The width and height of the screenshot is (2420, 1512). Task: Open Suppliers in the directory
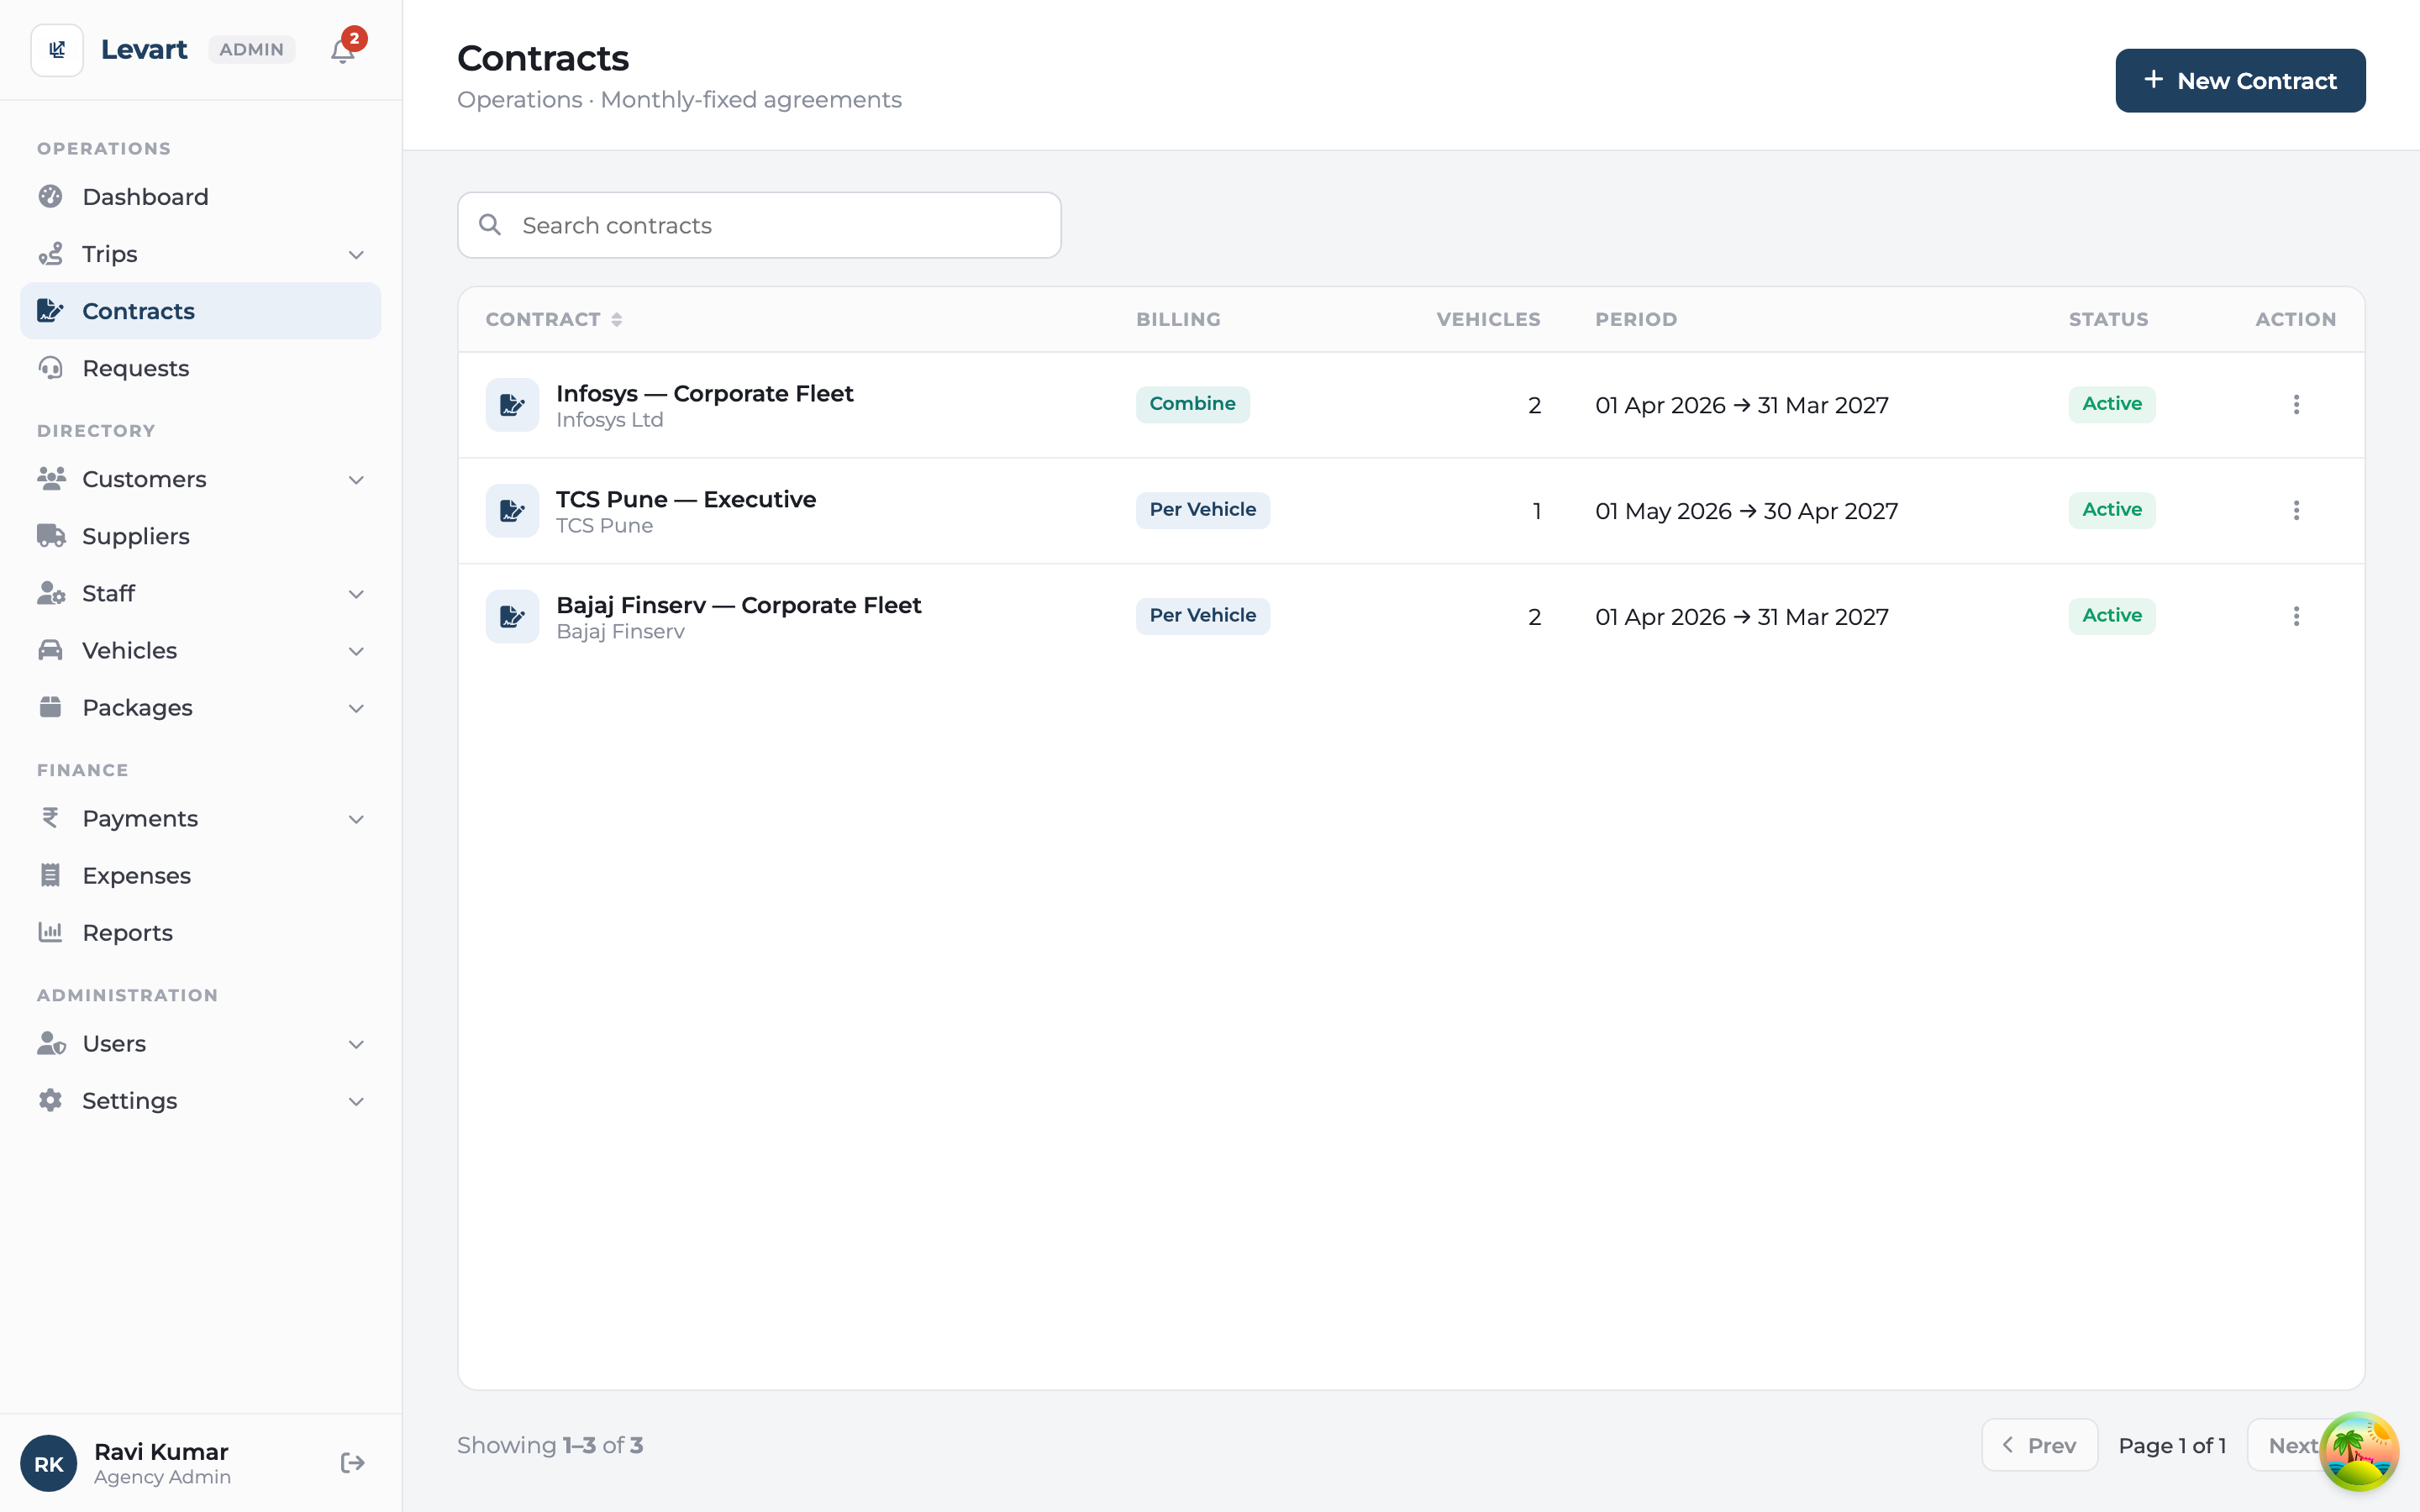200,536
